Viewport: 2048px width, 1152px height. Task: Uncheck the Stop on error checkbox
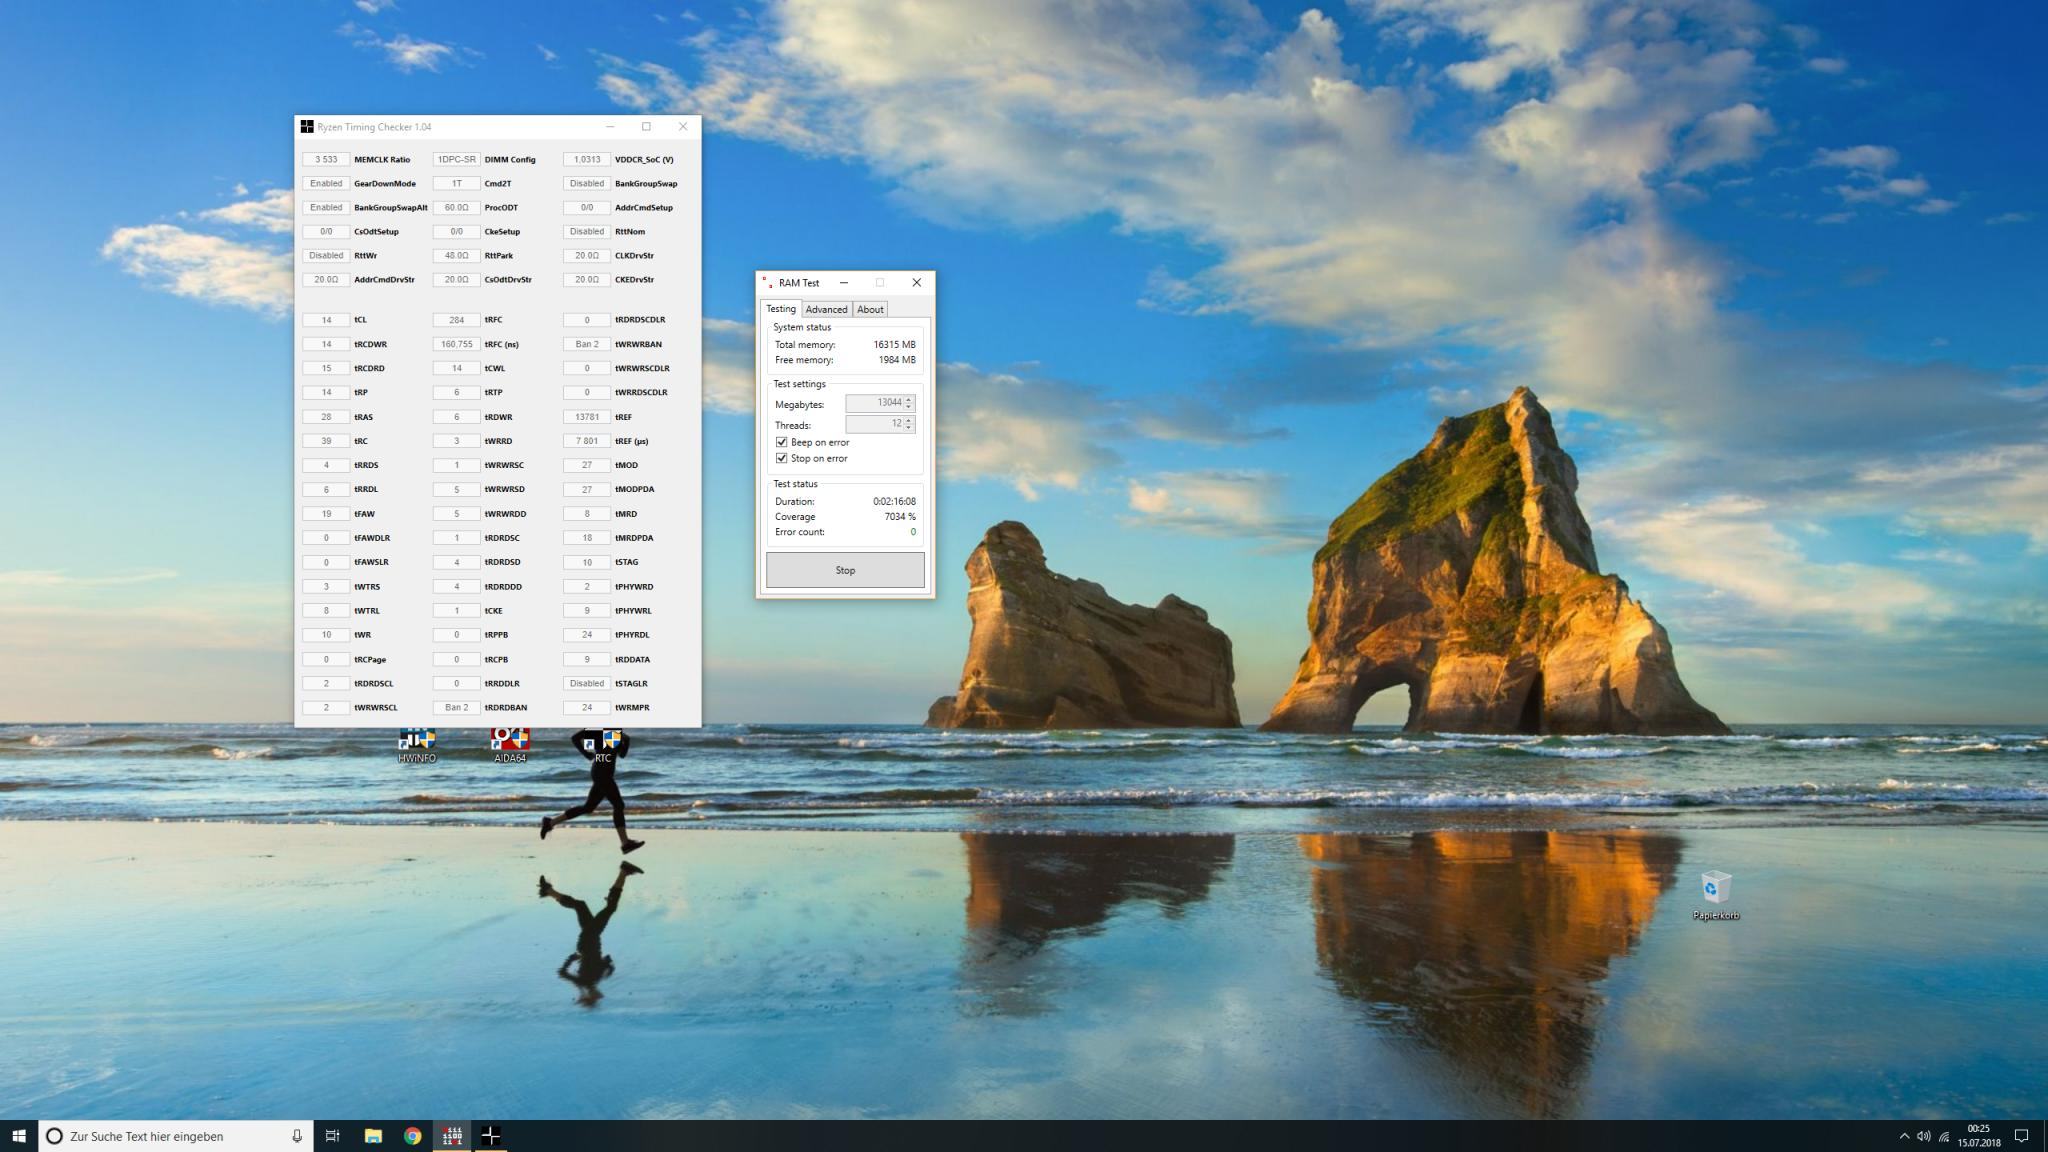coord(782,458)
